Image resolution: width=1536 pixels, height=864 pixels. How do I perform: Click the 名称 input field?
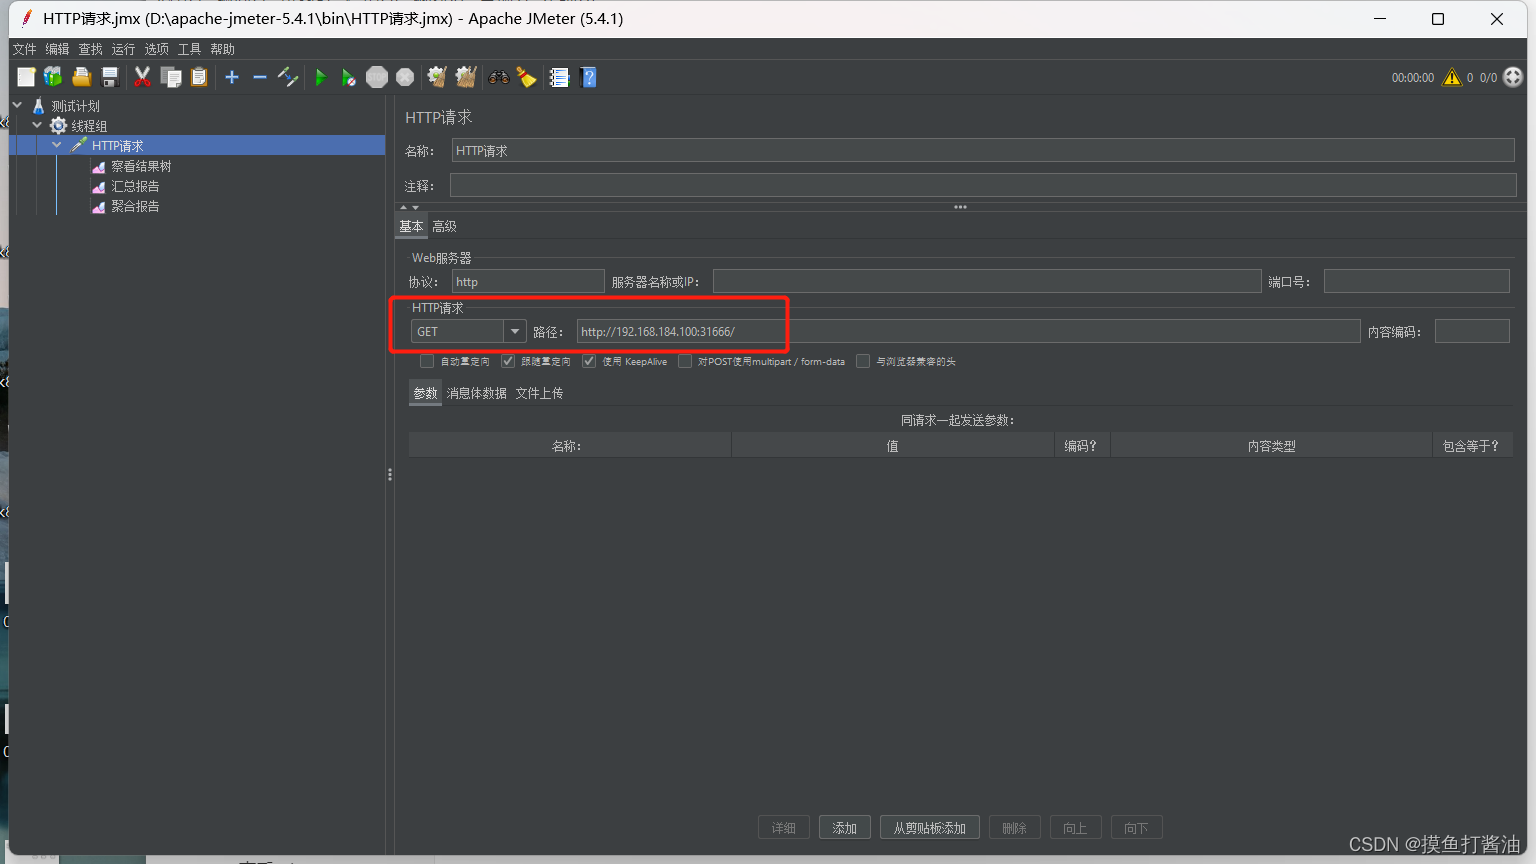[x=983, y=150]
